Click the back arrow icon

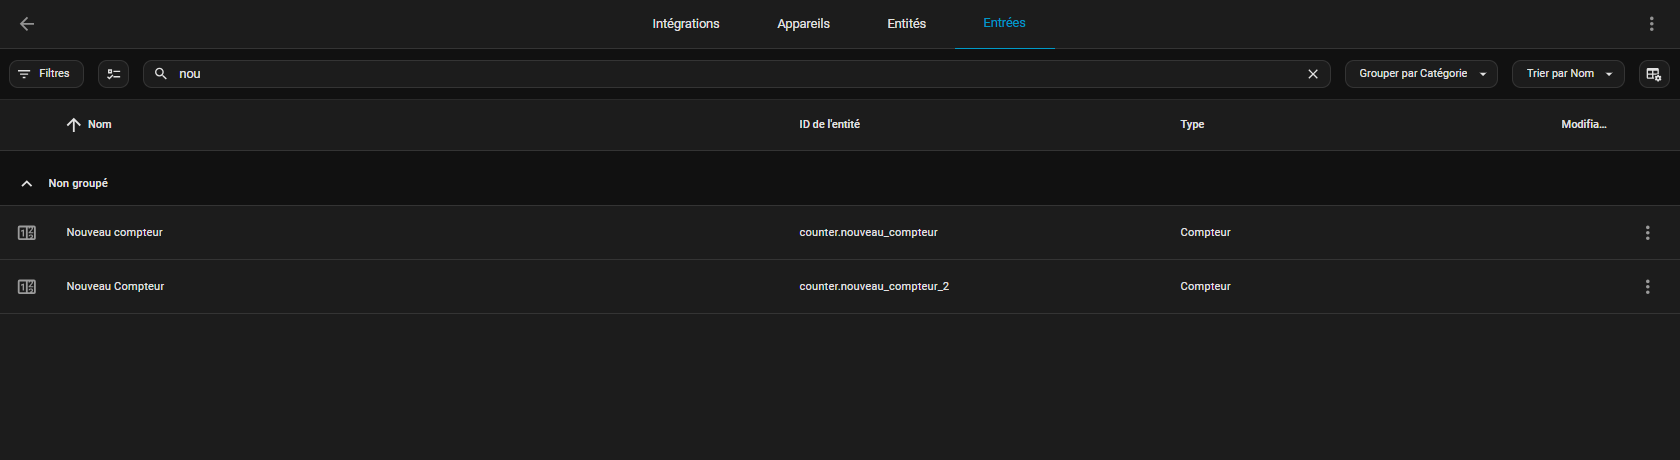coord(27,24)
